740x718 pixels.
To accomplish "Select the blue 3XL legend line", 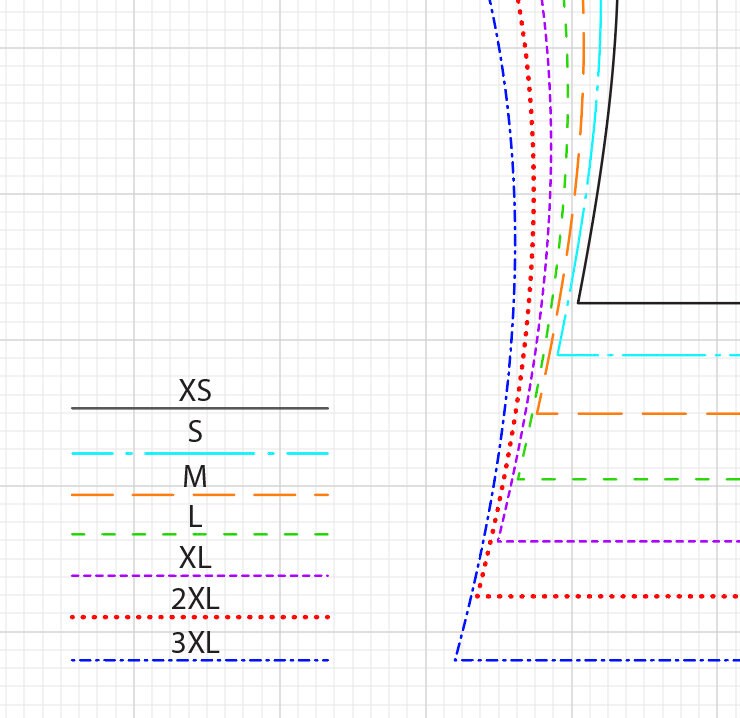I will coord(200,660).
